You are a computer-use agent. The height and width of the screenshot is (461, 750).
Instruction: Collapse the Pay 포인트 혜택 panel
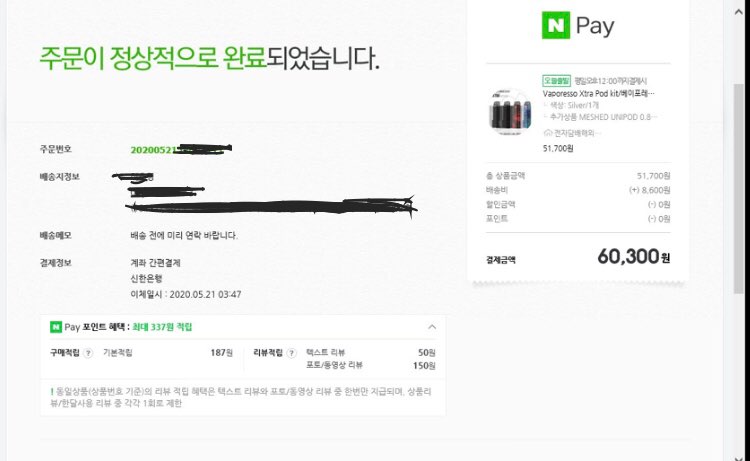coord(431,327)
